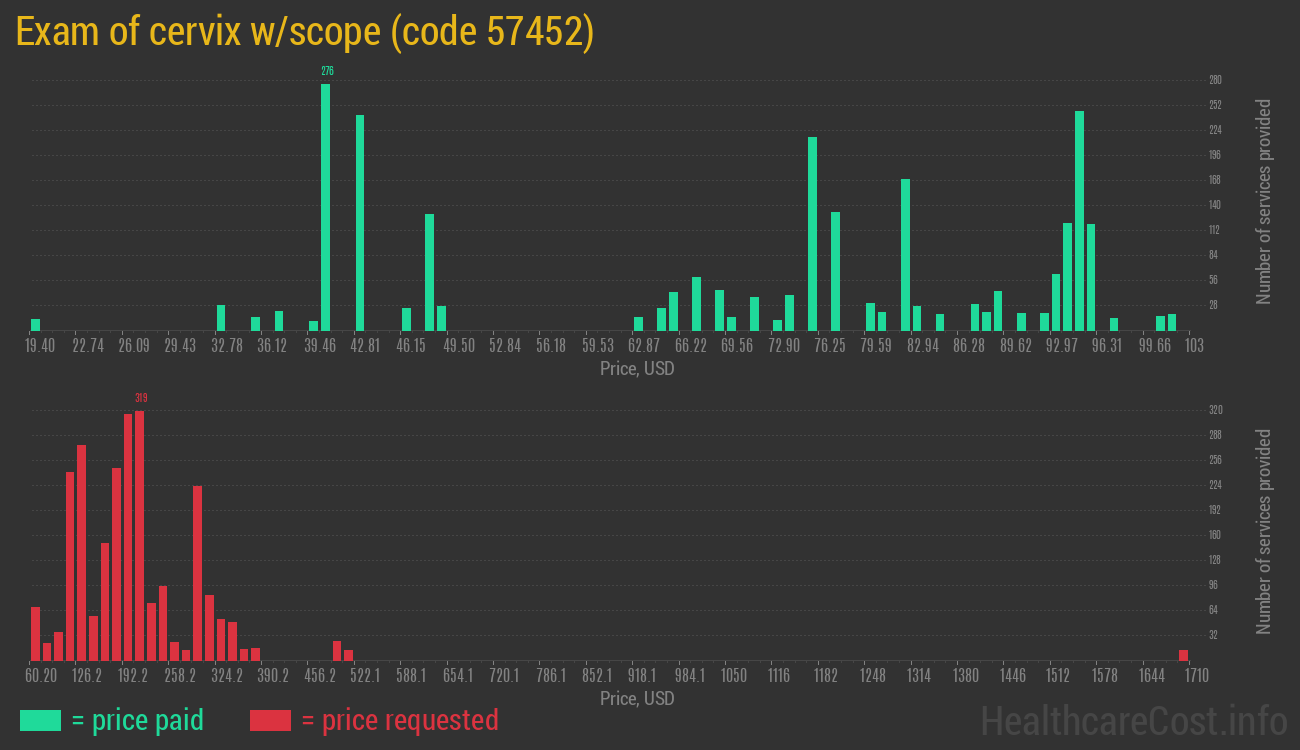
Task: Click the 60.20 tick on the red chart axis
Action: pyautogui.click(x=40, y=676)
